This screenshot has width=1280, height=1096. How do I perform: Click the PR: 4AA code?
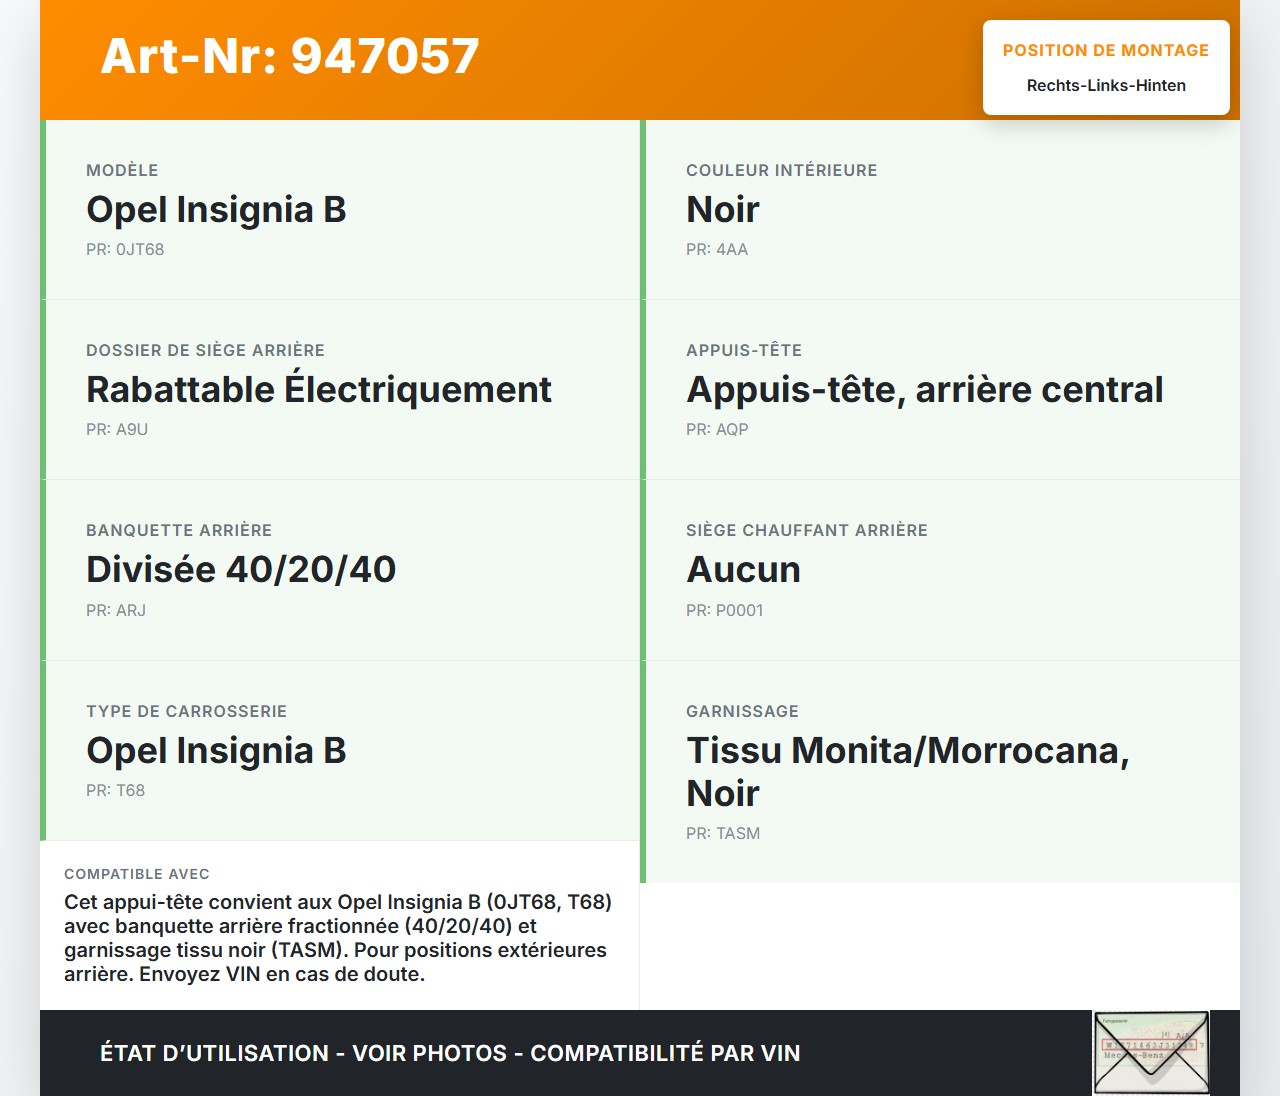(717, 250)
